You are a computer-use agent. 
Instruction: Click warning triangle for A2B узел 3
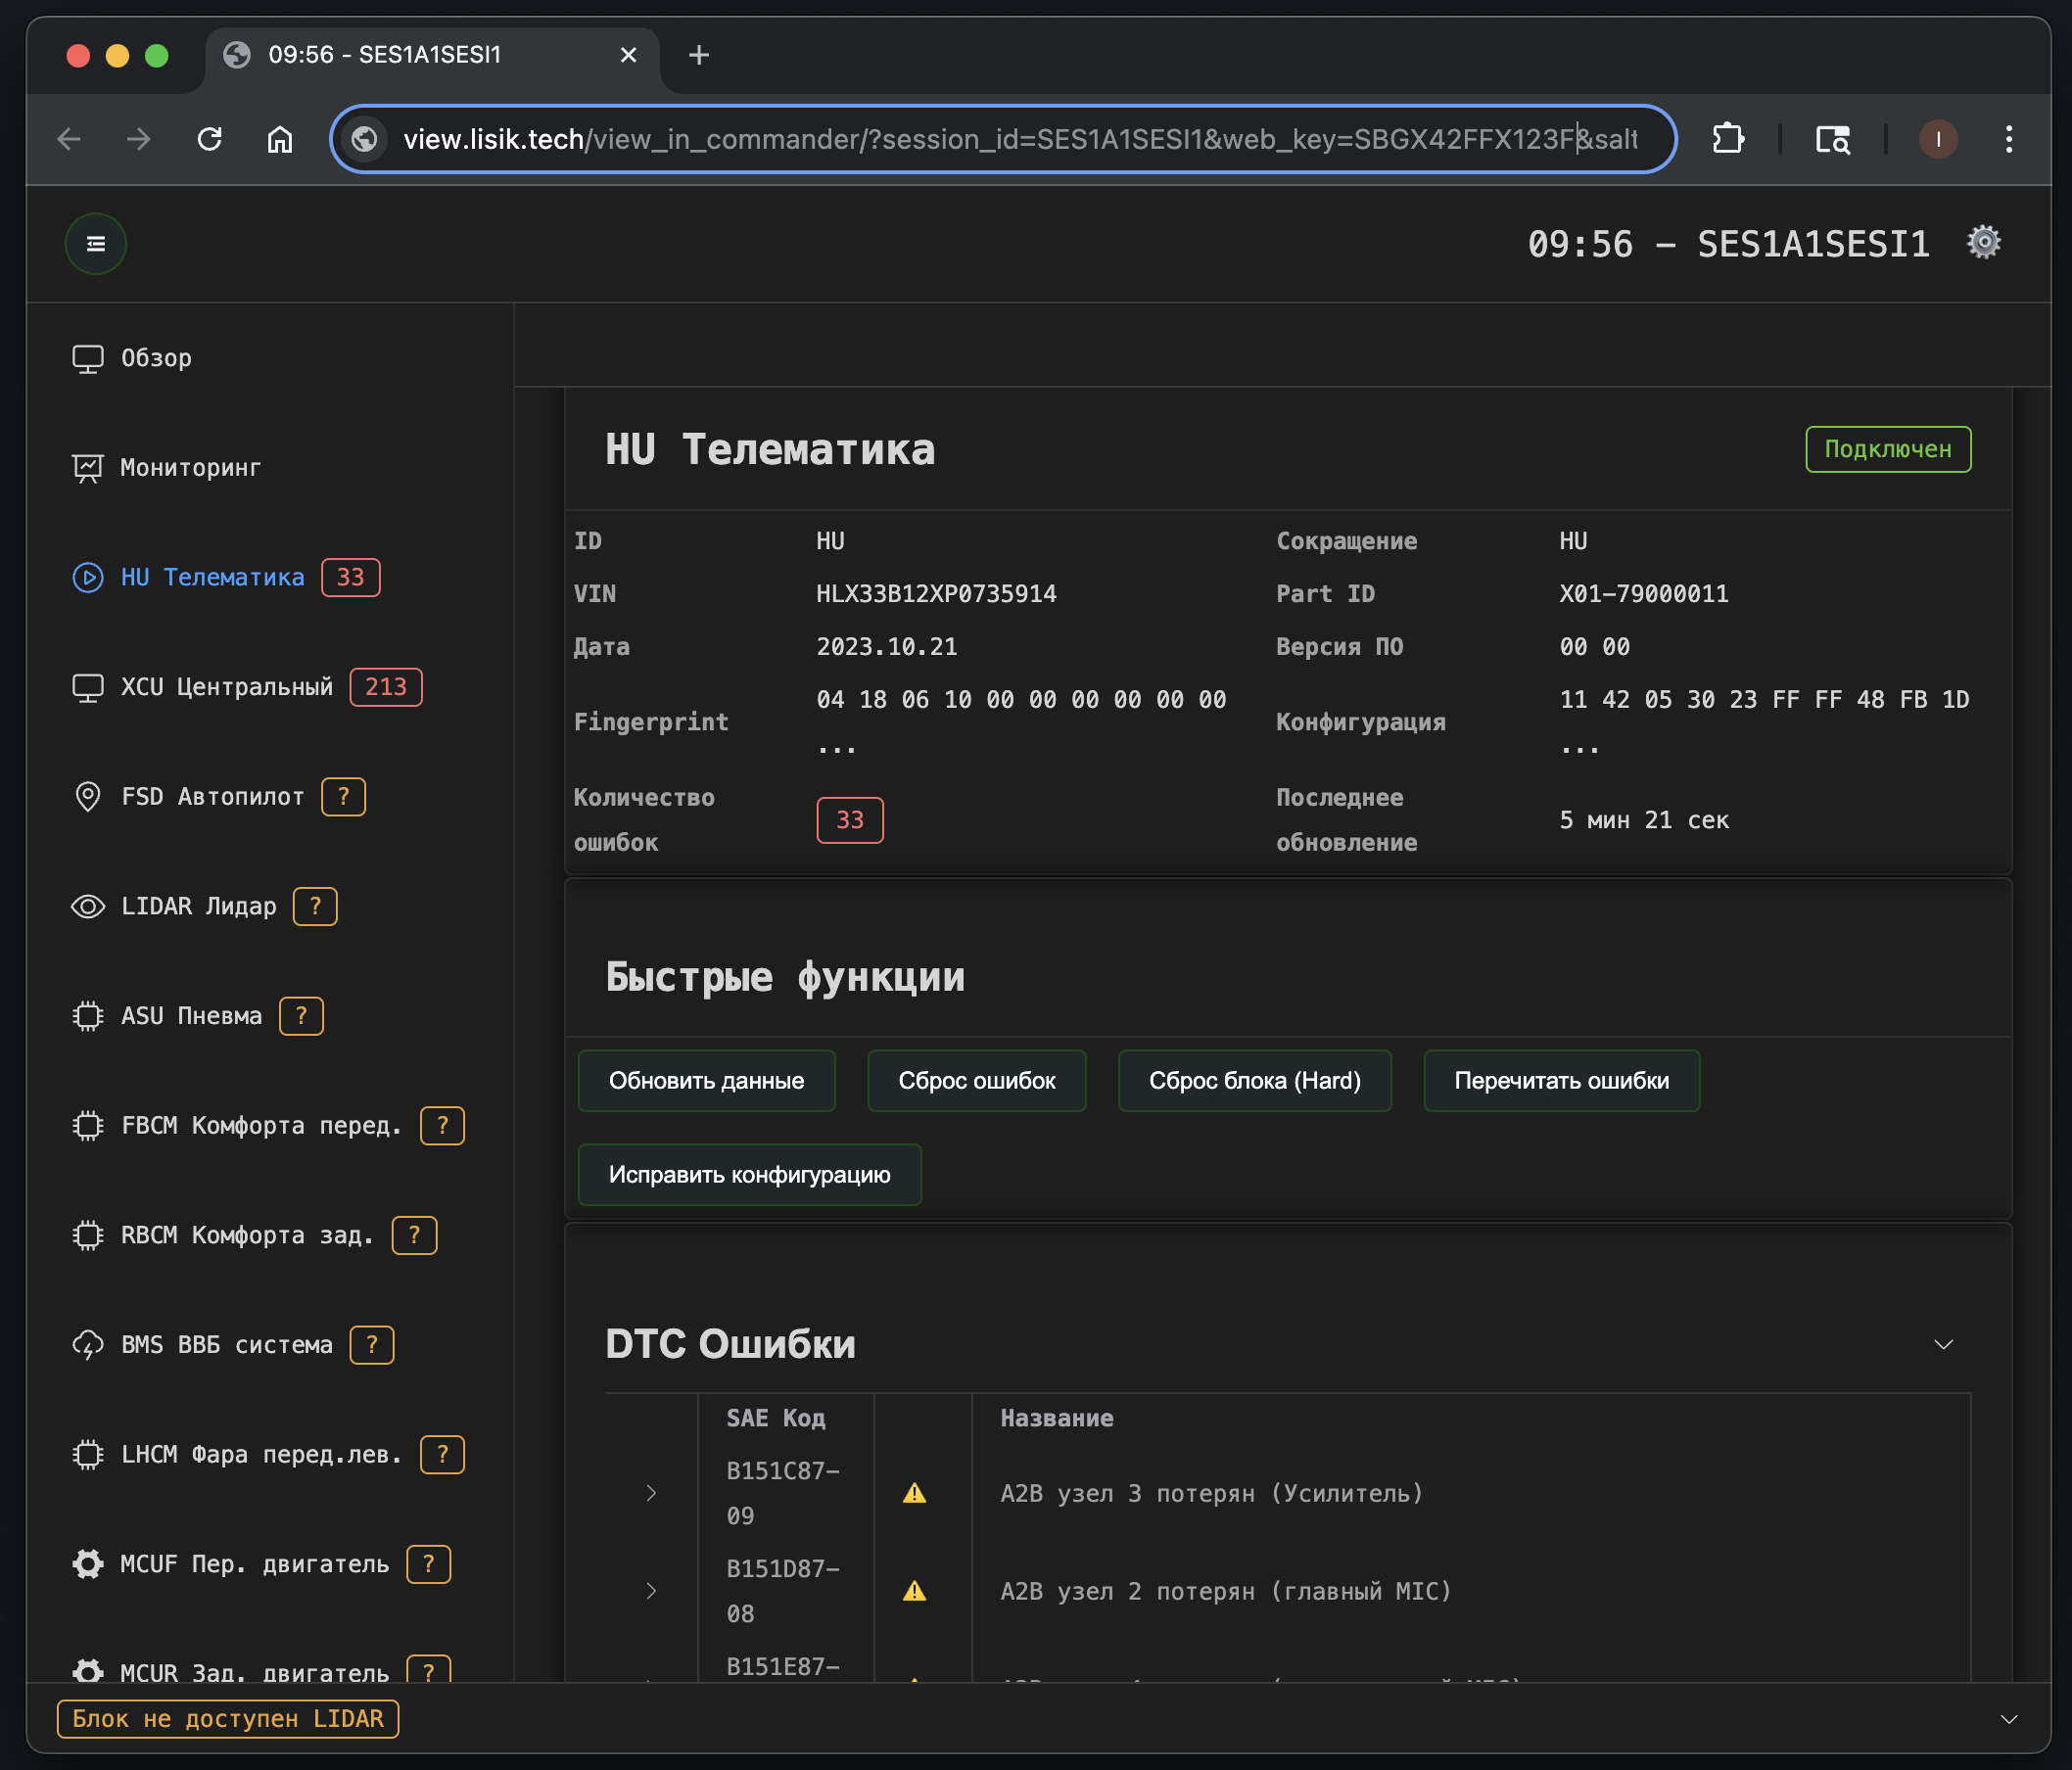[914, 1494]
